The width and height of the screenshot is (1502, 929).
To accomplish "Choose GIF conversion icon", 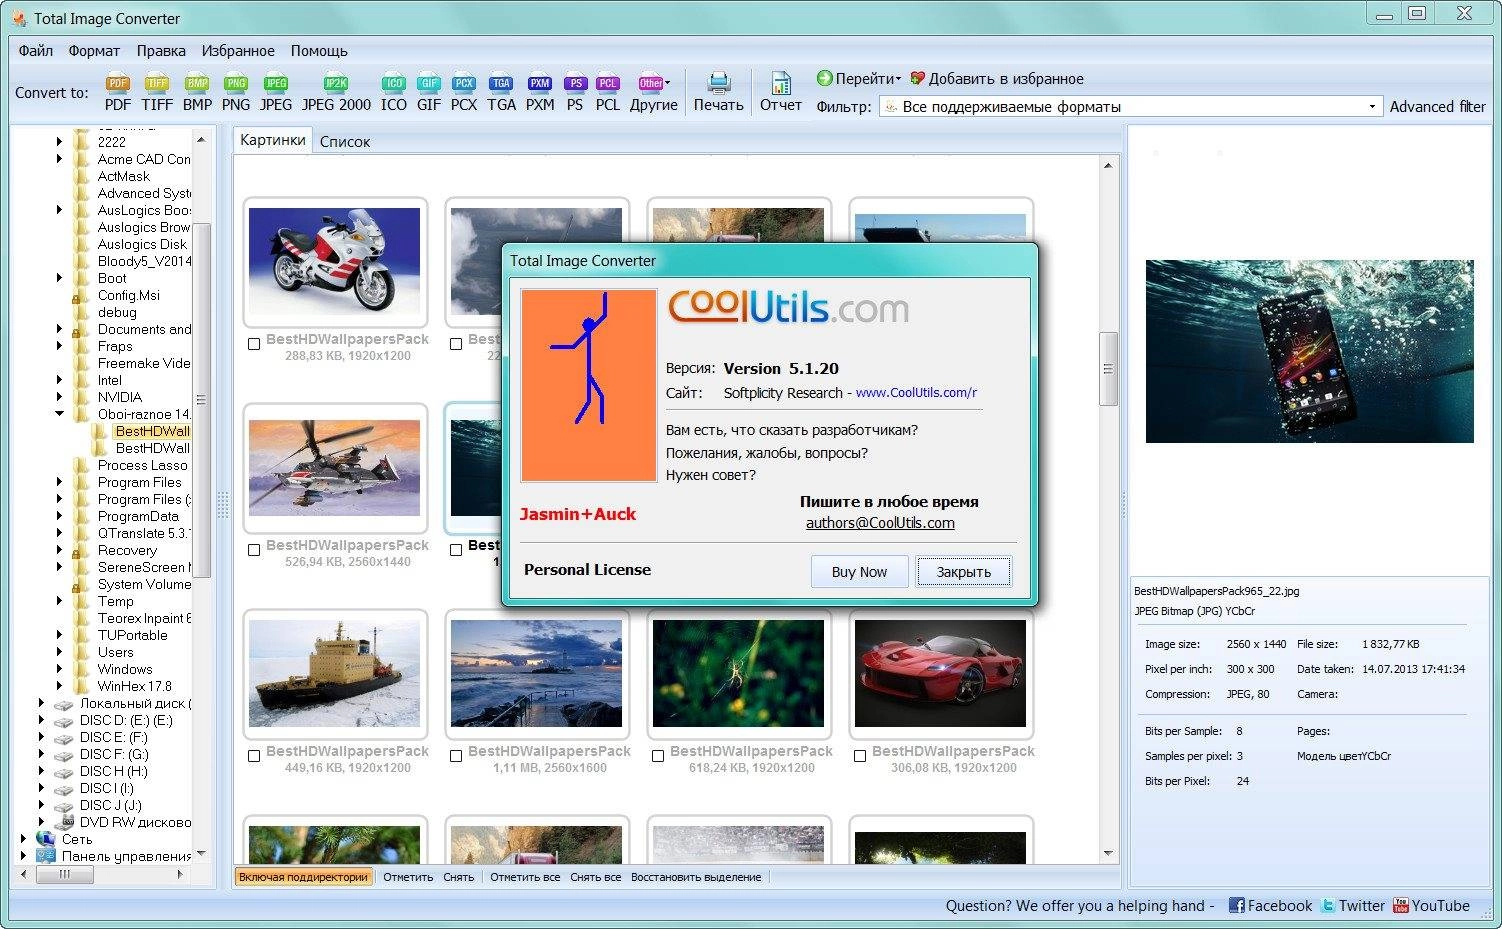I will coord(429,91).
